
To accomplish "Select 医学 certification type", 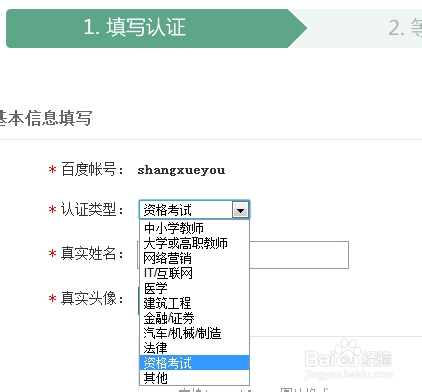I will coord(194,288).
